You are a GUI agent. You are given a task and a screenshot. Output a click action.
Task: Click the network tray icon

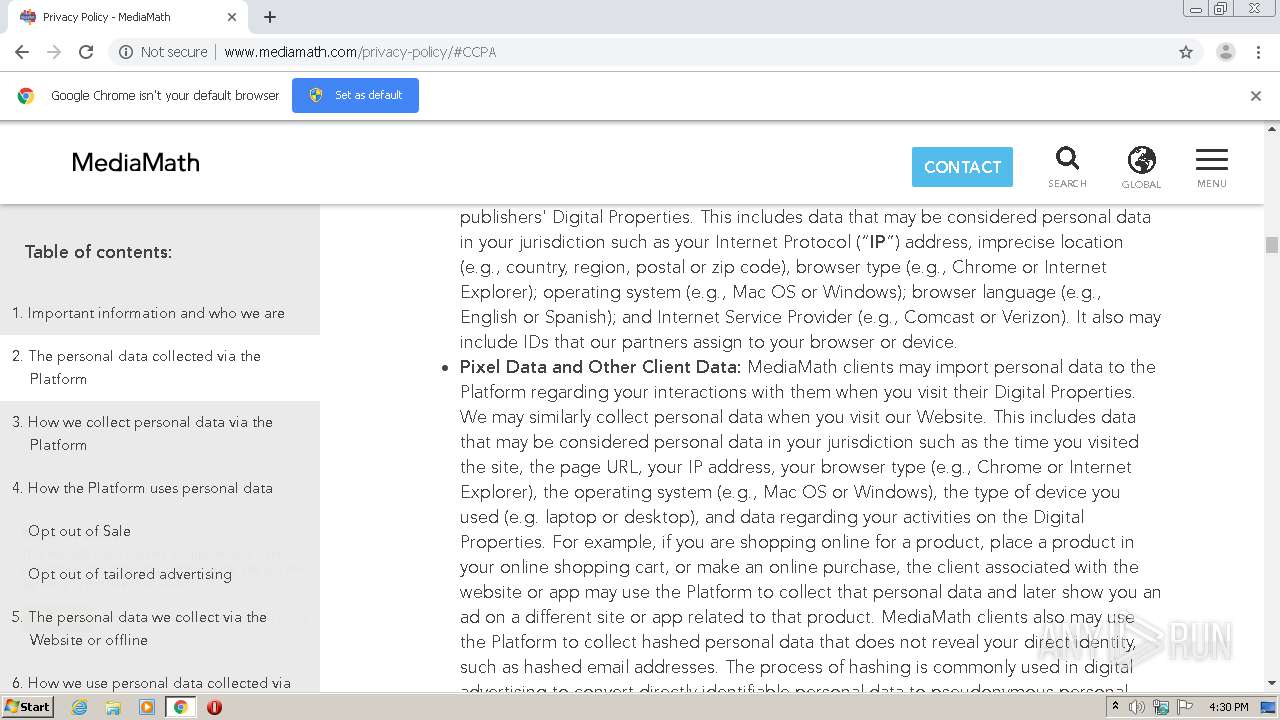[x=1161, y=707]
